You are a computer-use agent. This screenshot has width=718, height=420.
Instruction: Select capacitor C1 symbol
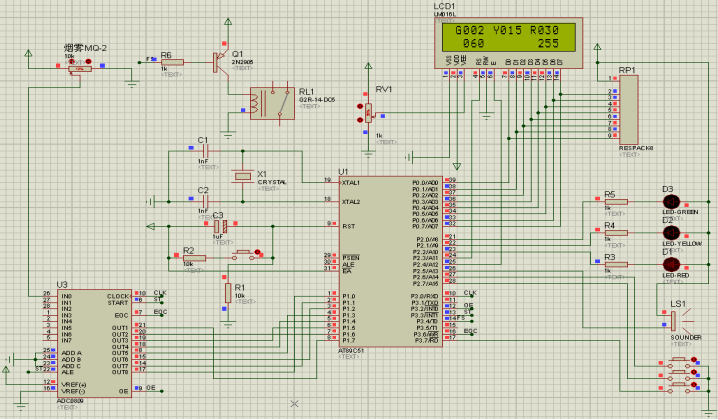(x=205, y=151)
